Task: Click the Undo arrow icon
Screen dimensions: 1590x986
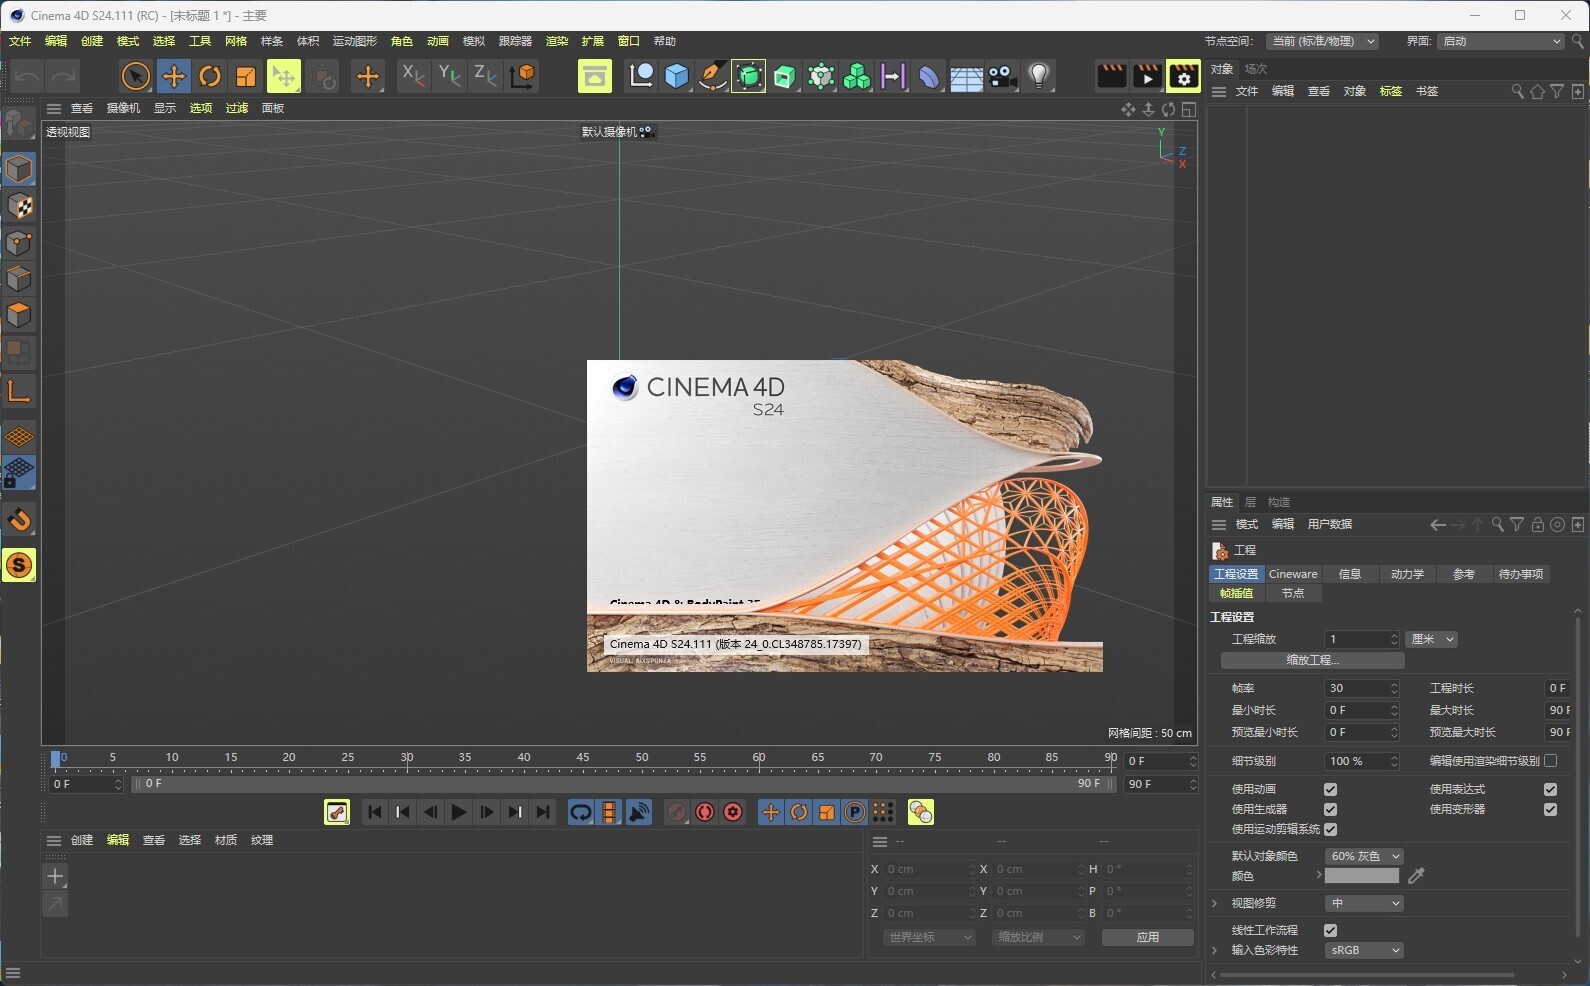Action: coord(27,76)
